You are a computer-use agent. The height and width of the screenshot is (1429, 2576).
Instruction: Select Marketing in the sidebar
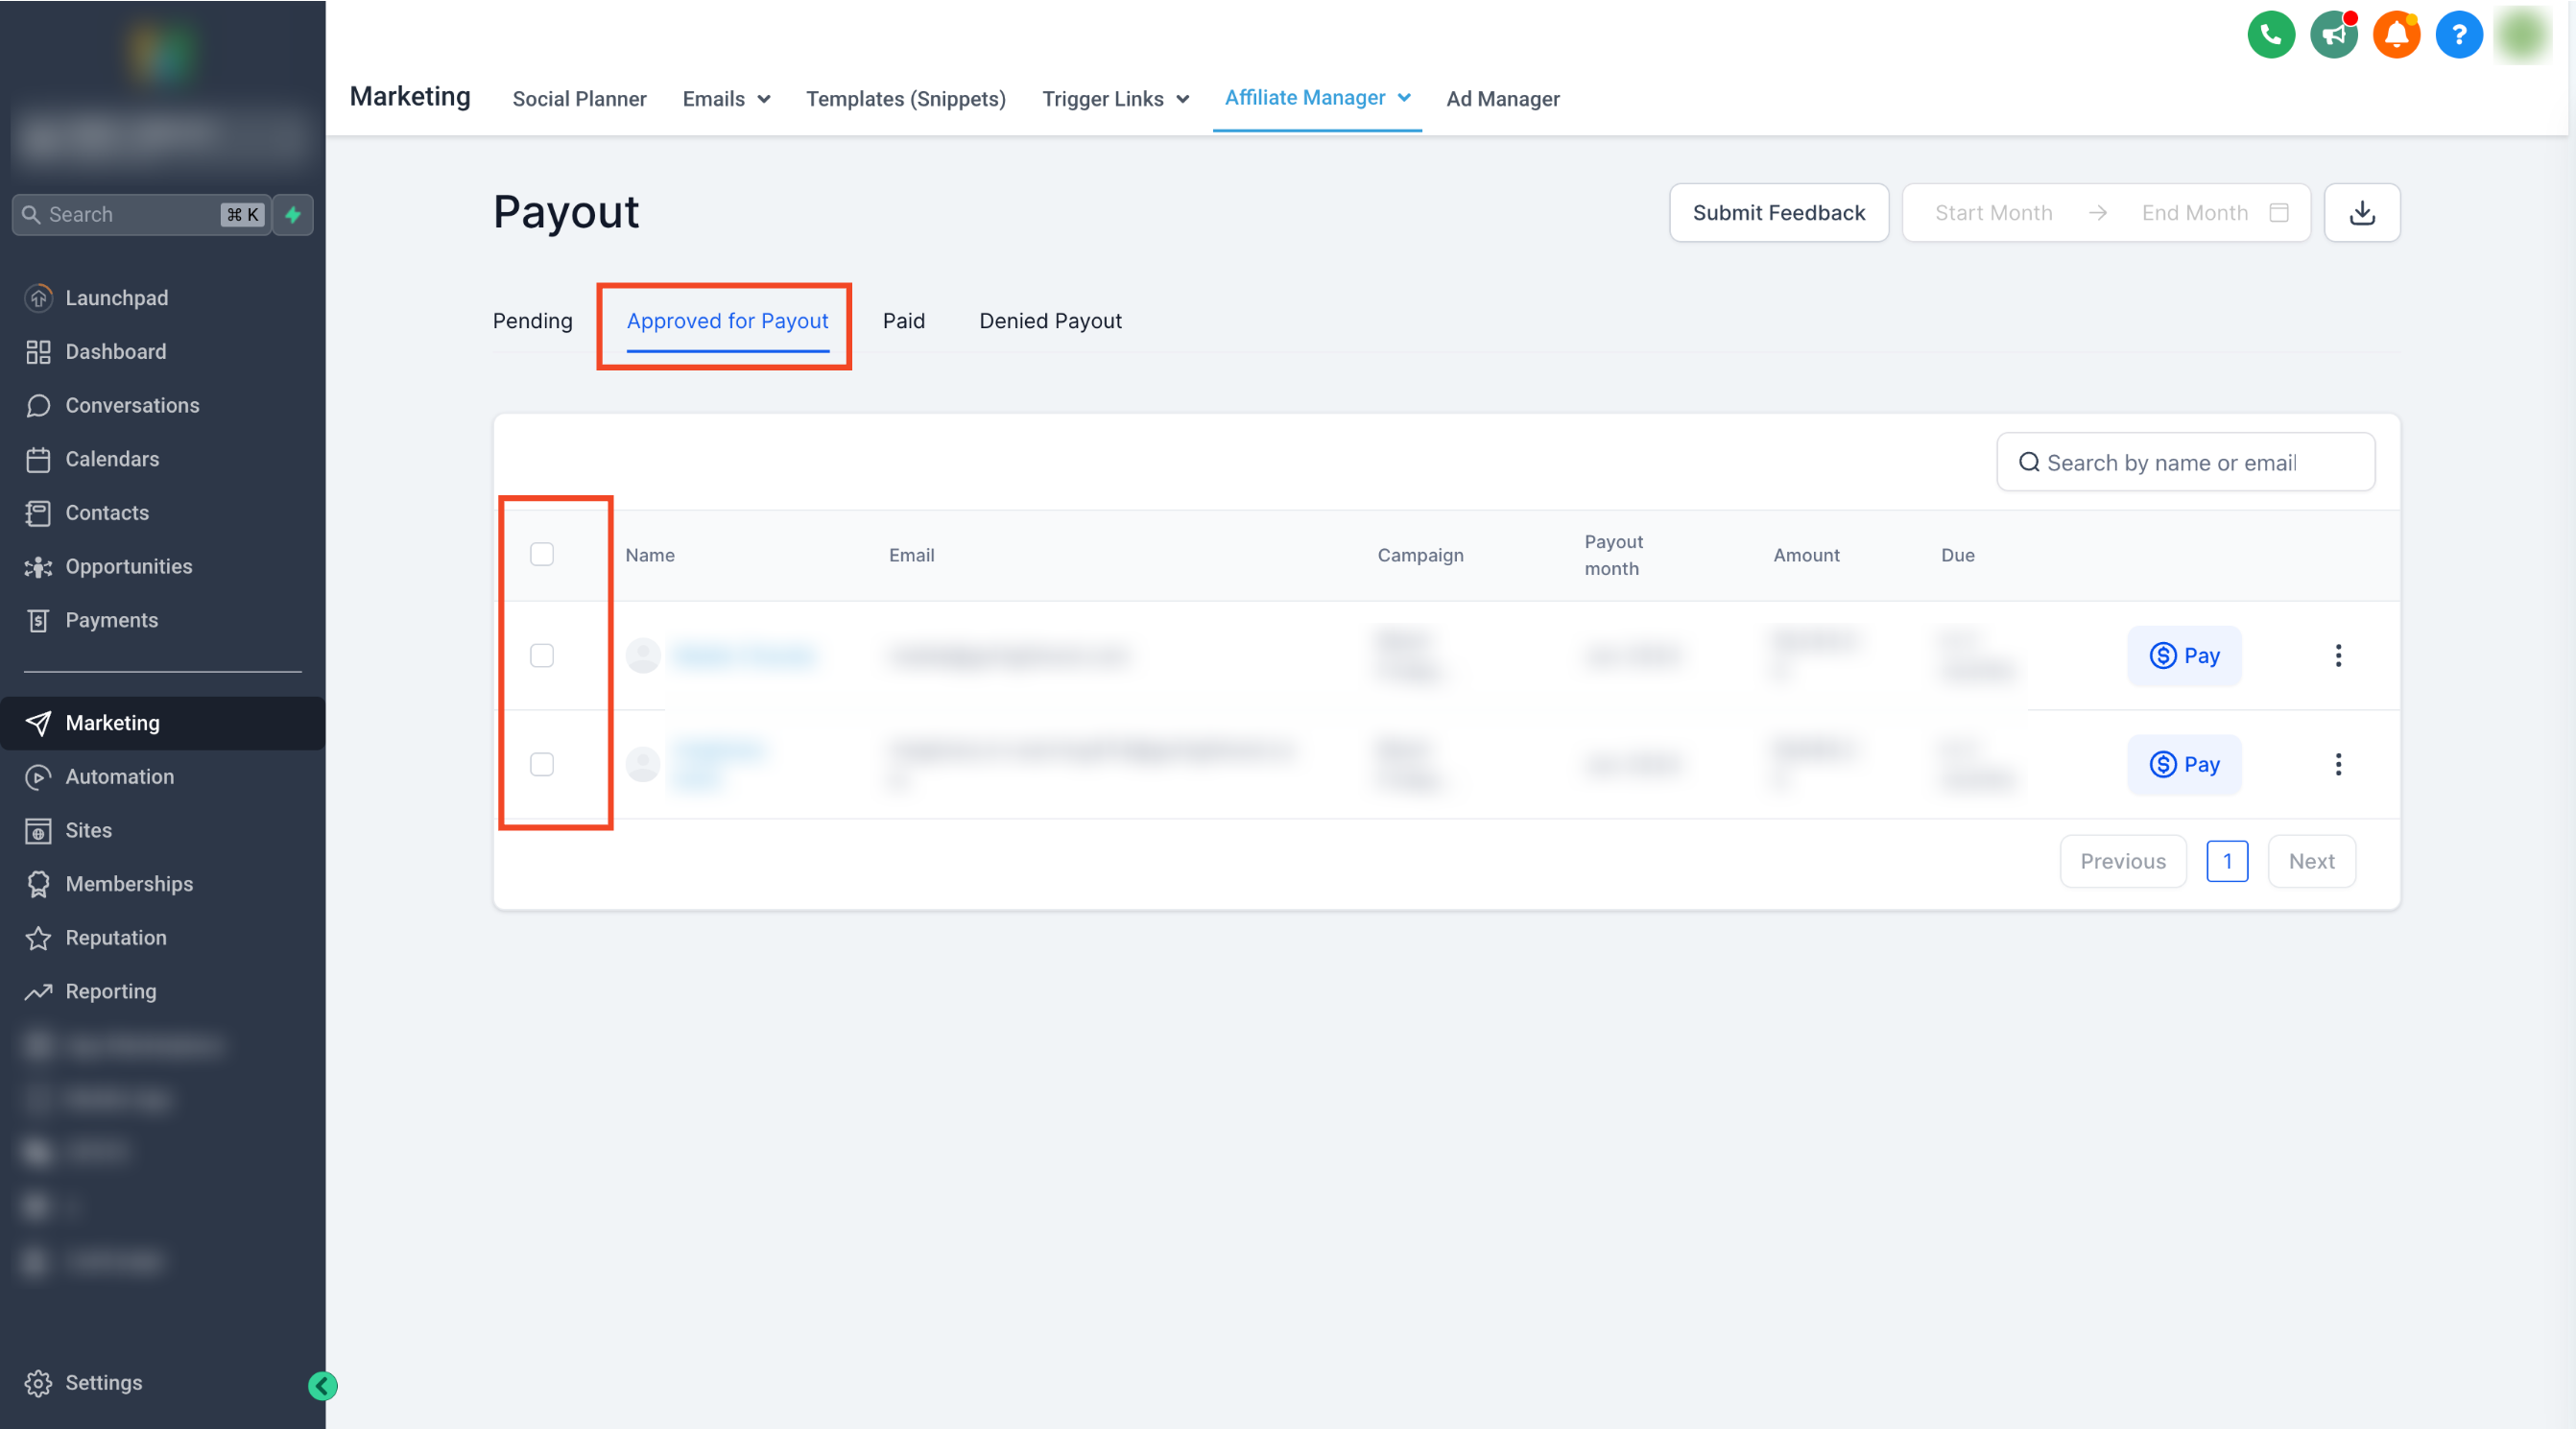162,722
